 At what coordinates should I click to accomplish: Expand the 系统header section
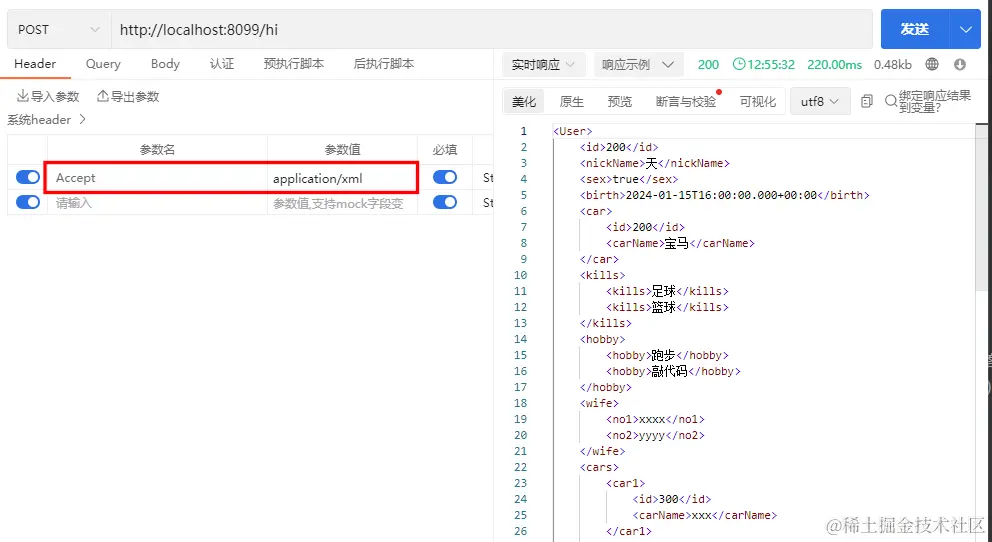click(x=47, y=120)
